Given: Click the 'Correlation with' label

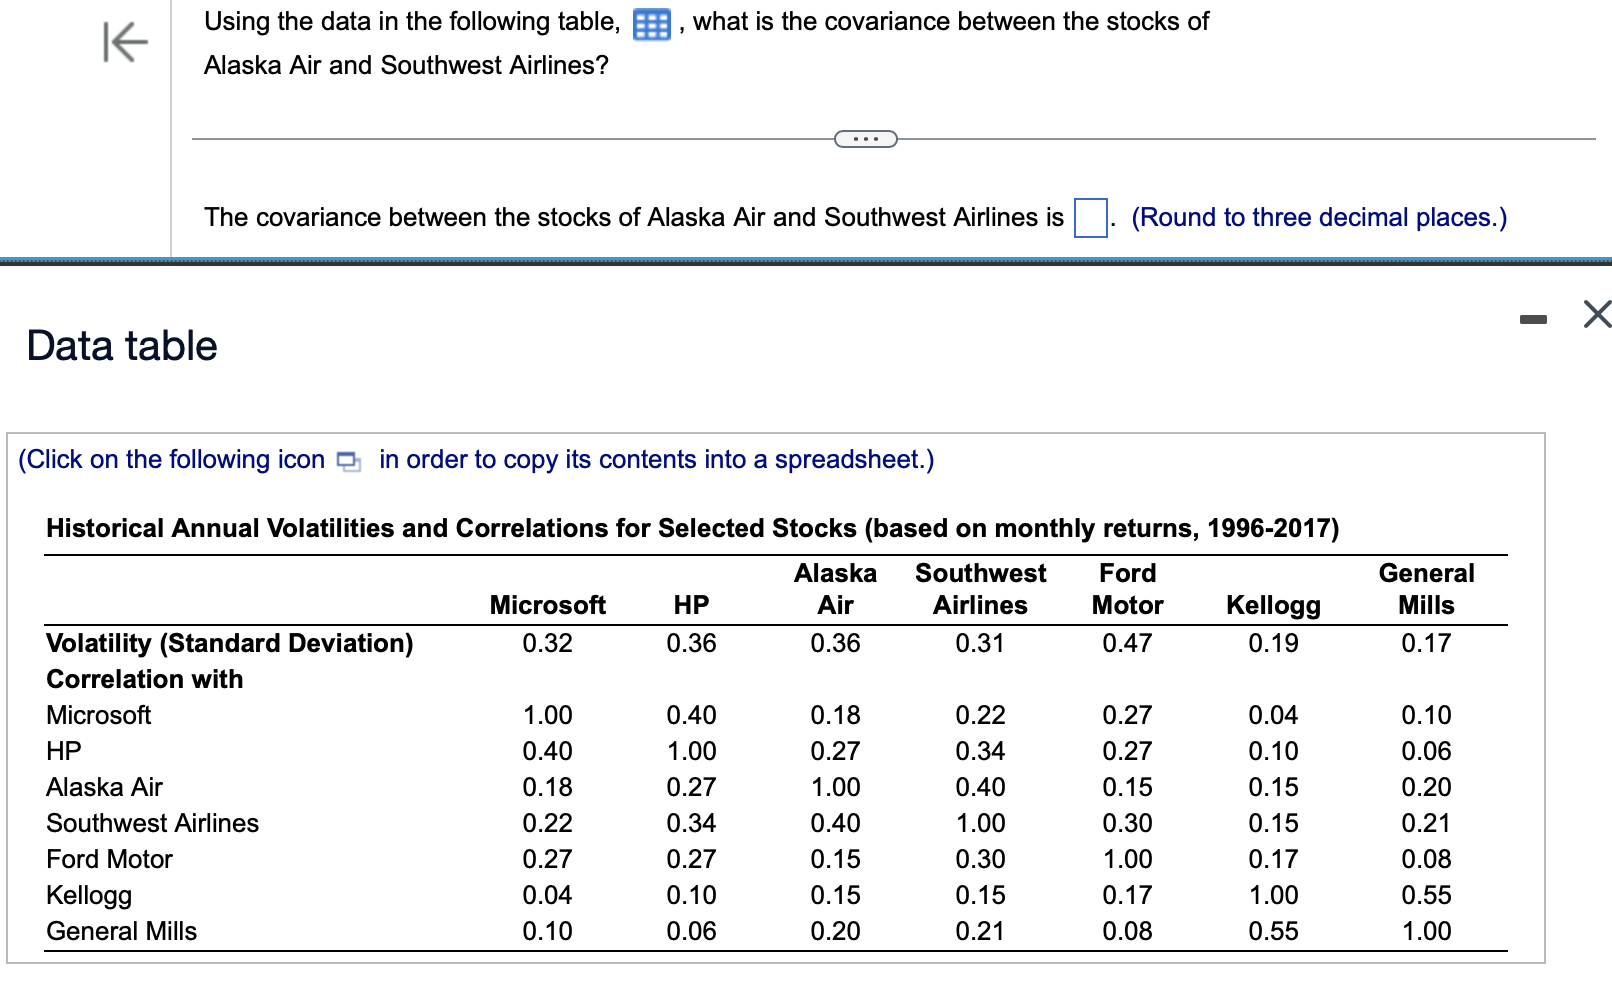Looking at the screenshot, I should tap(145, 679).
